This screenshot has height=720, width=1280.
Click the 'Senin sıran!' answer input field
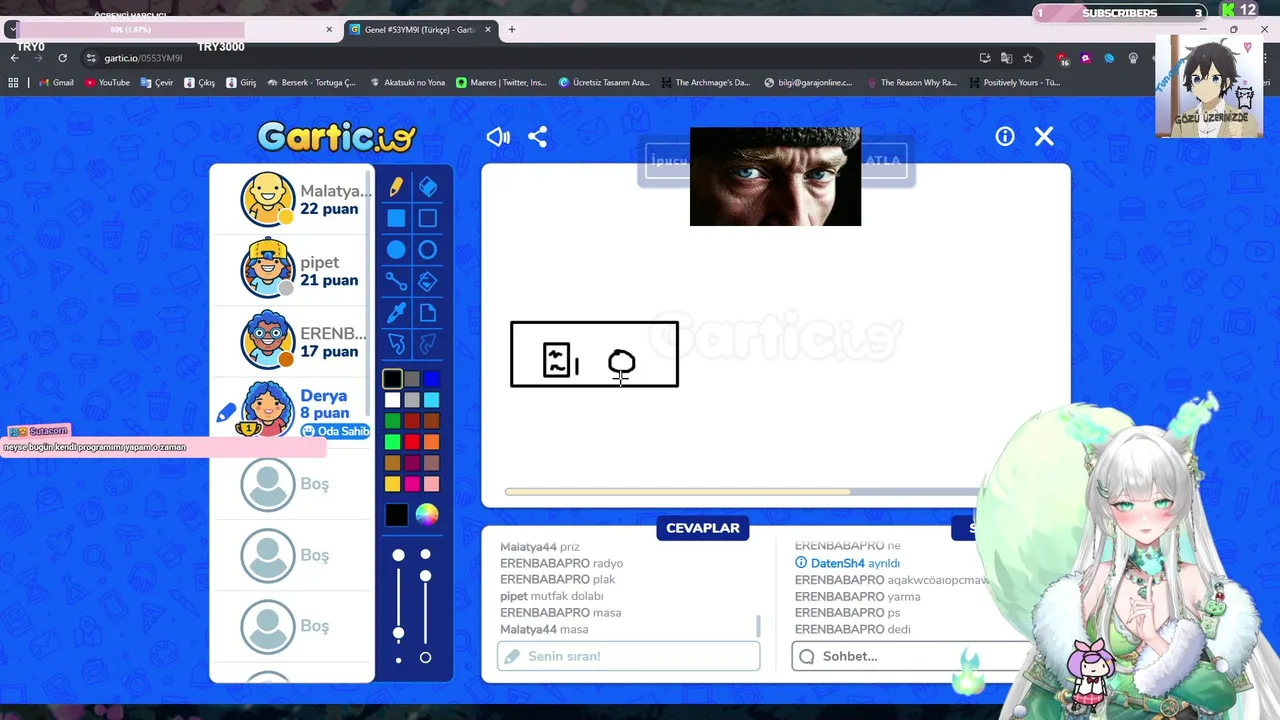click(x=628, y=656)
